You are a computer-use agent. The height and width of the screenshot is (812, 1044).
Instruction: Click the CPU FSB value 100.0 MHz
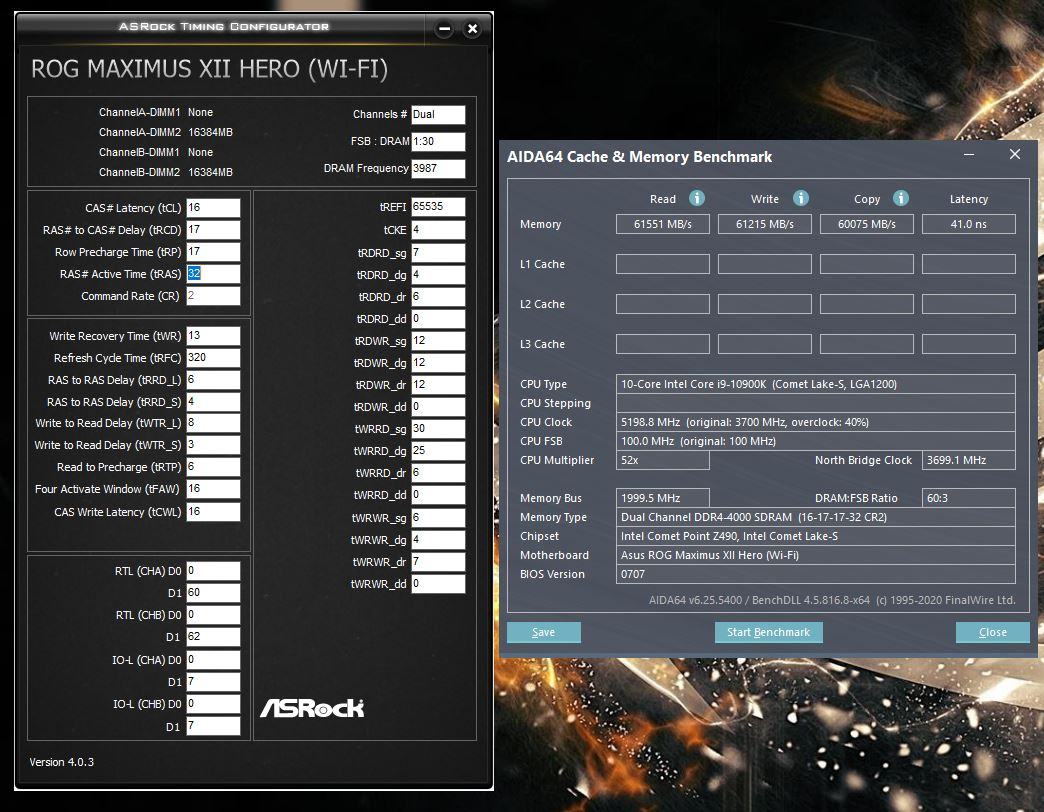pyautogui.click(x=698, y=441)
